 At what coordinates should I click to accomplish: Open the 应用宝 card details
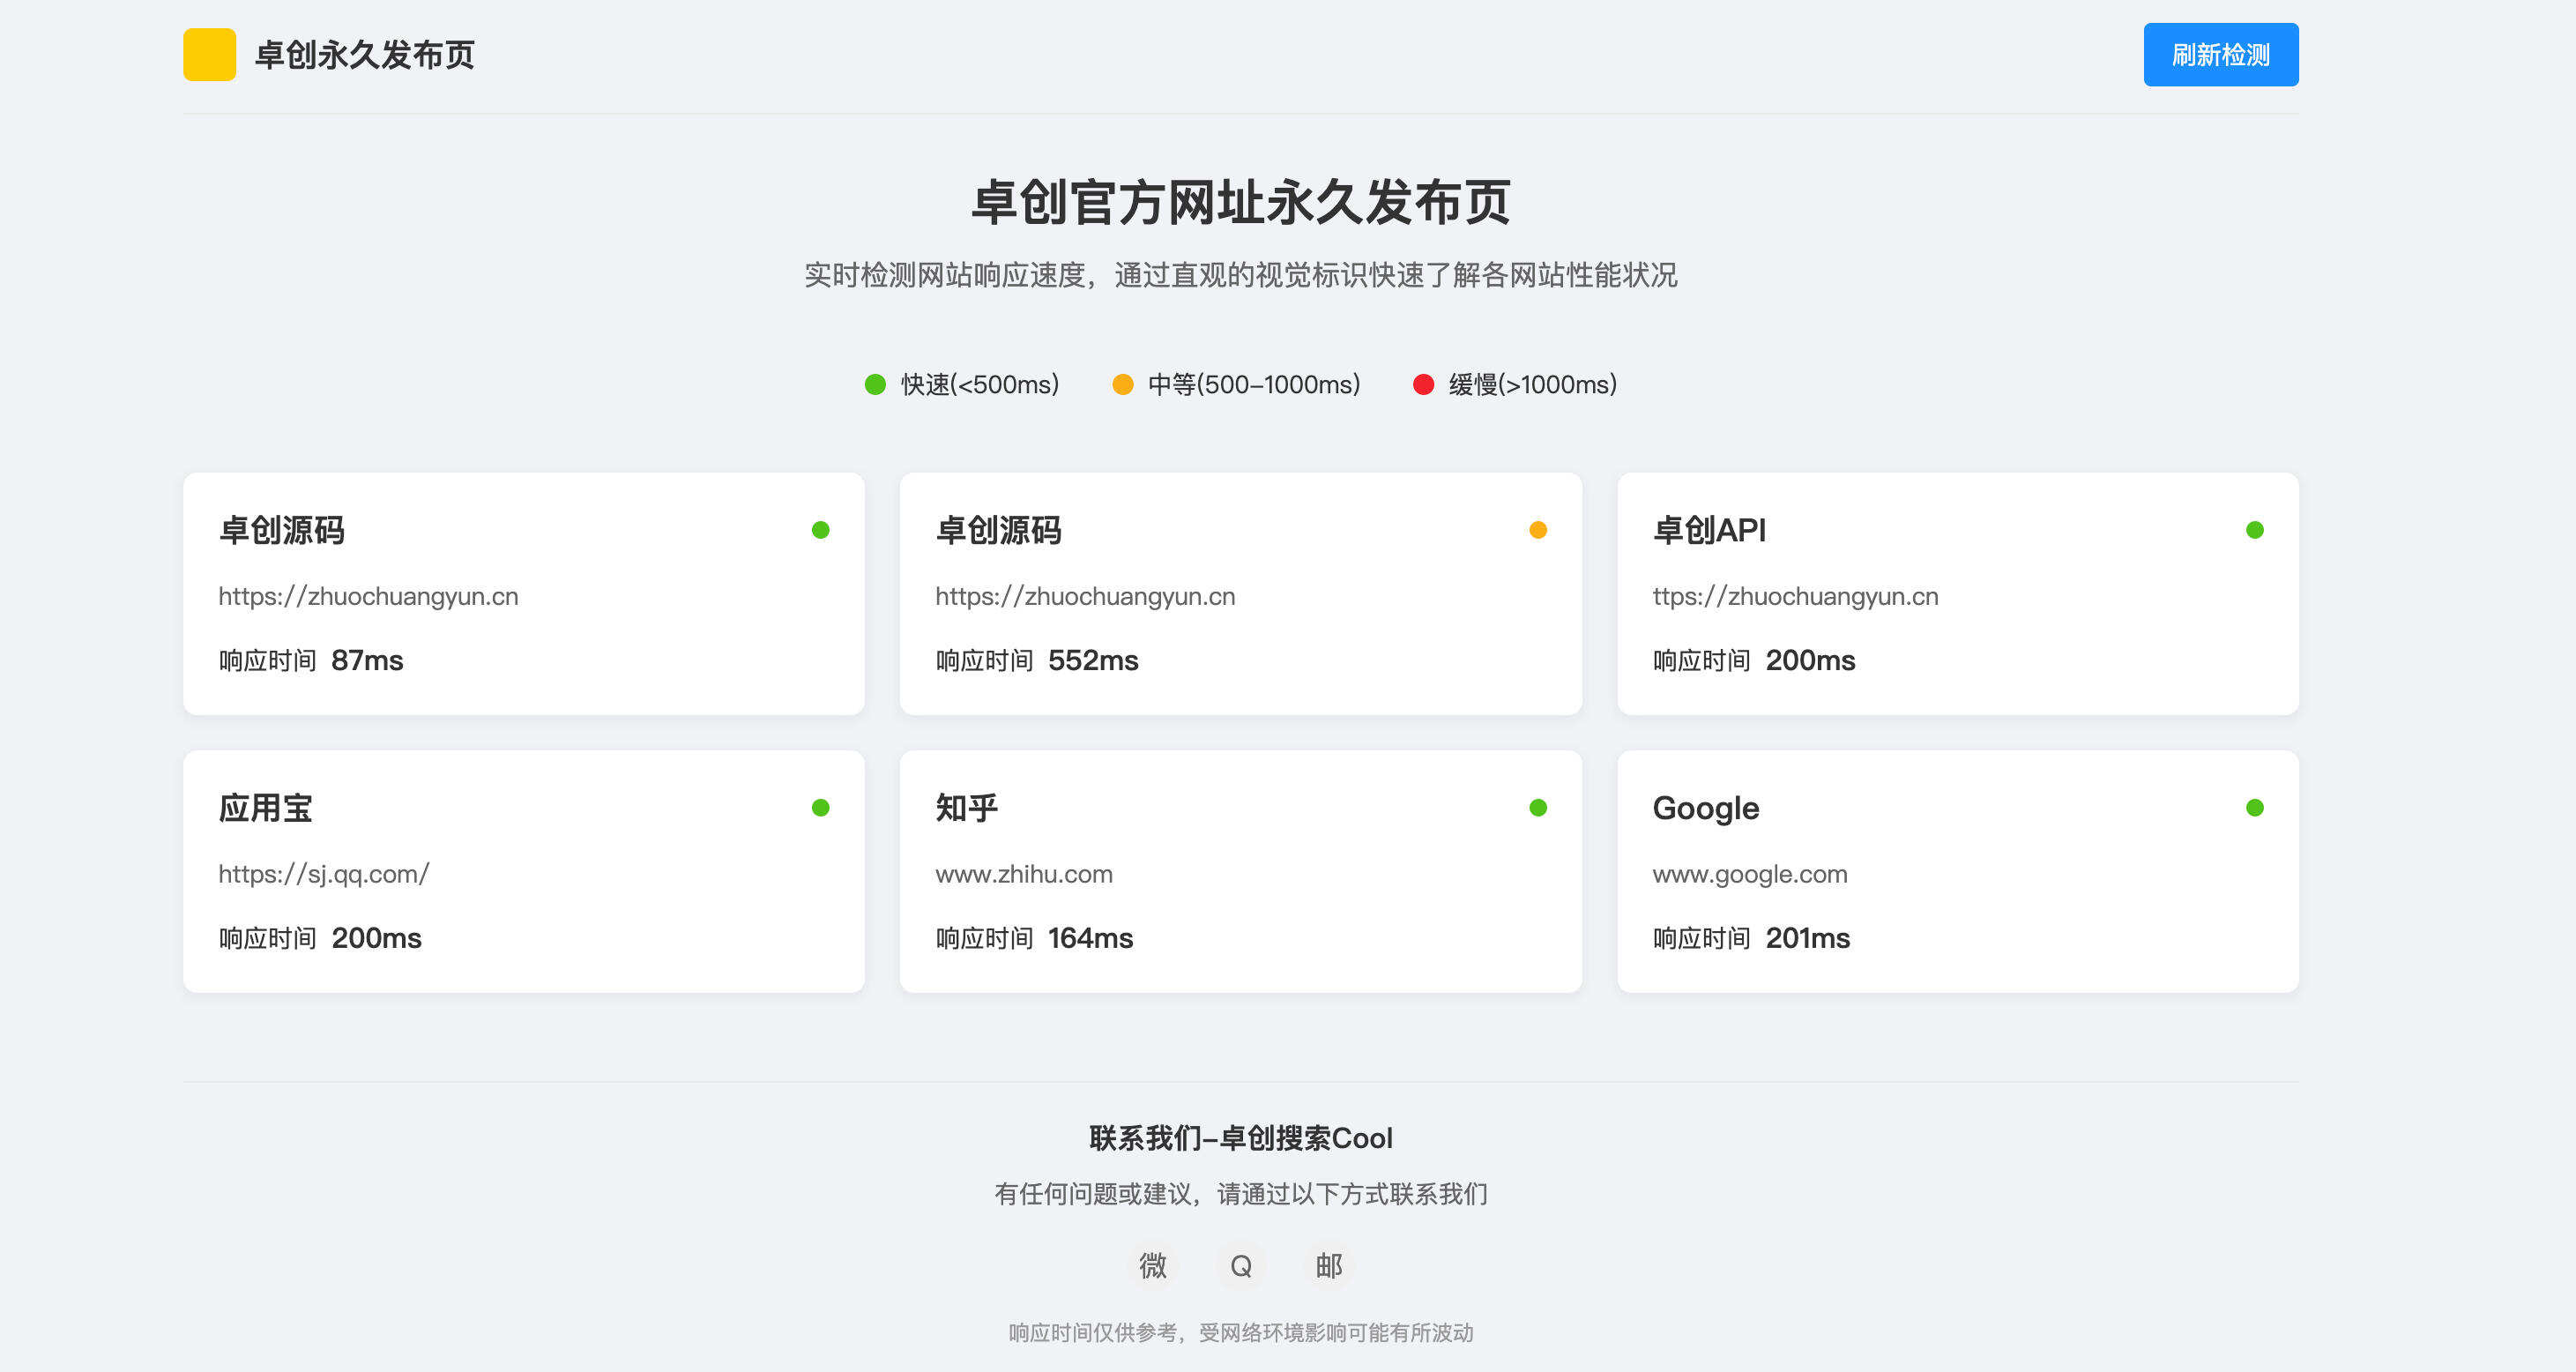pos(525,870)
